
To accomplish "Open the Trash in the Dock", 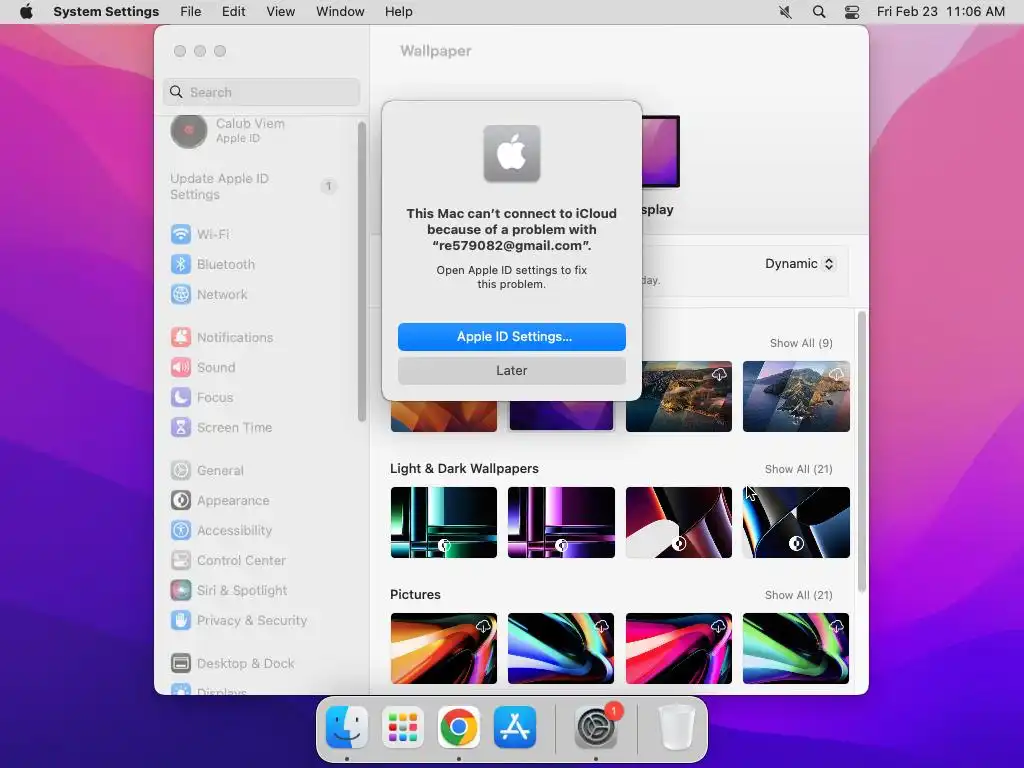I will pos(676,727).
